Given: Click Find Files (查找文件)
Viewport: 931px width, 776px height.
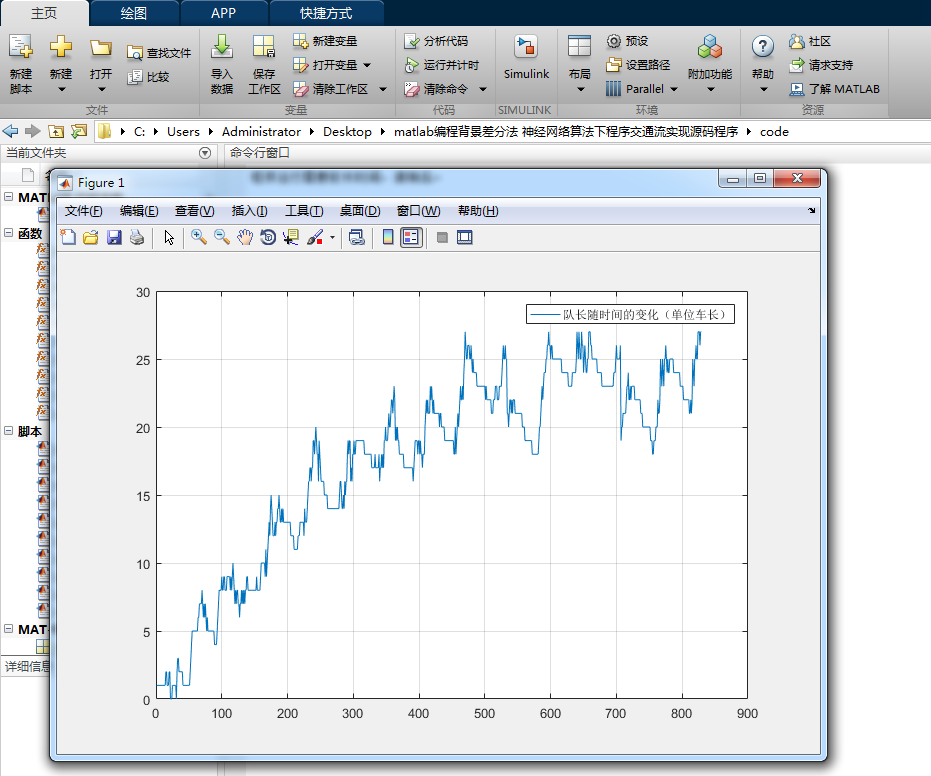Looking at the screenshot, I should pos(159,53).
